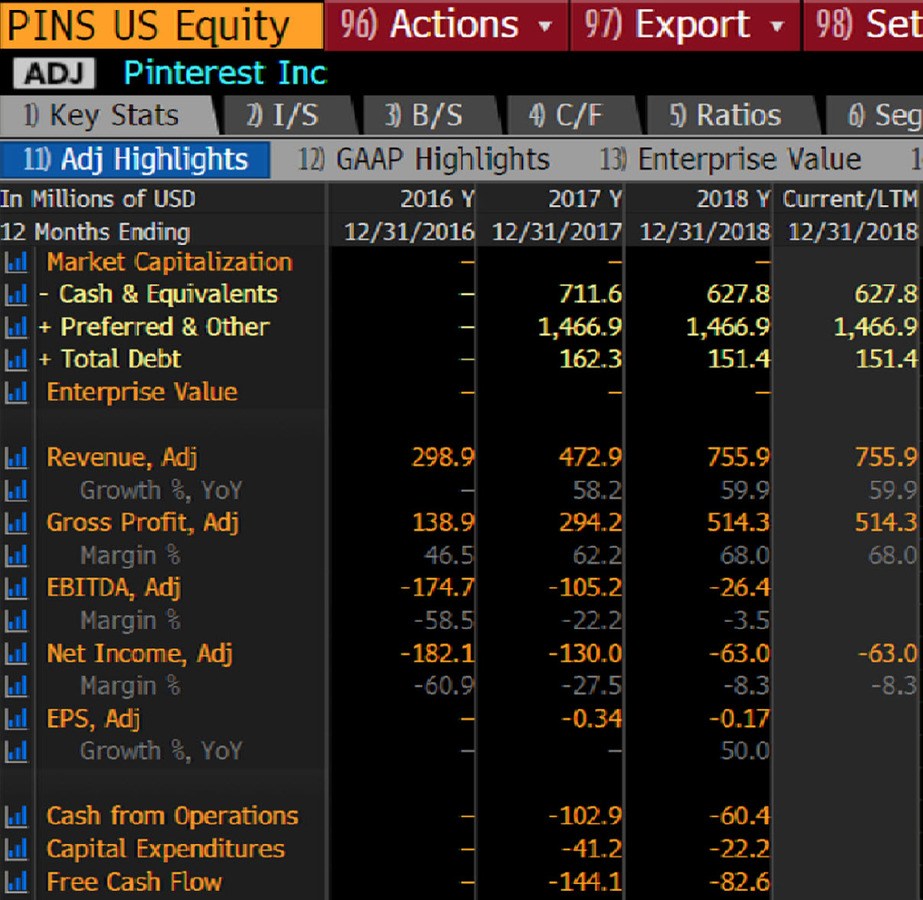The width and height of the screenshot is (923, 900).
Task: Click the Market Capitalization row label
Action: [170, 262]
